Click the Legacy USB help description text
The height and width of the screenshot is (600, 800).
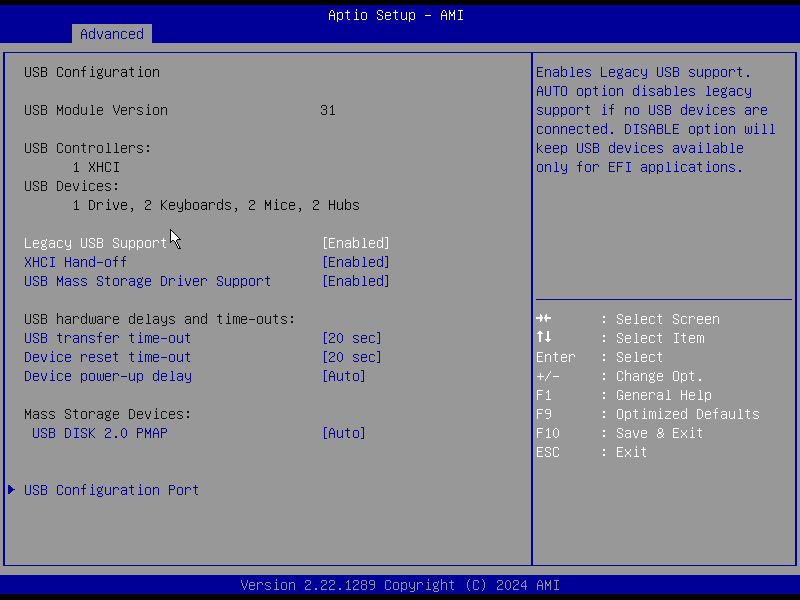tap(656, 120)
